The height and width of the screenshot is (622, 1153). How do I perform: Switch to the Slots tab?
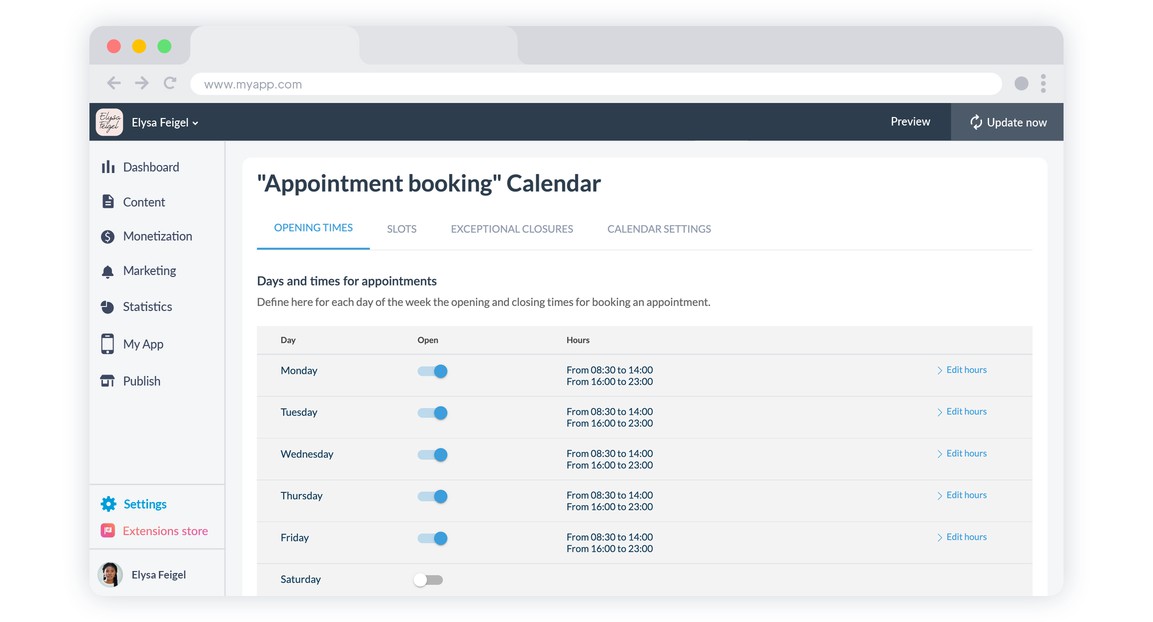[x=401, y=229]
